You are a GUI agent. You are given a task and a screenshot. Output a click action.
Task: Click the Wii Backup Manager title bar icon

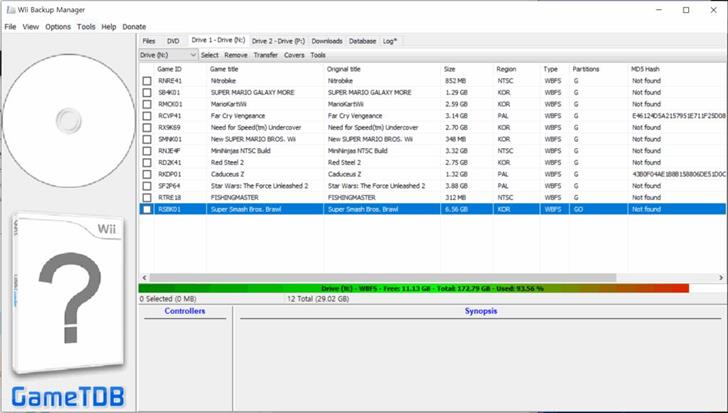coord(11,10)
